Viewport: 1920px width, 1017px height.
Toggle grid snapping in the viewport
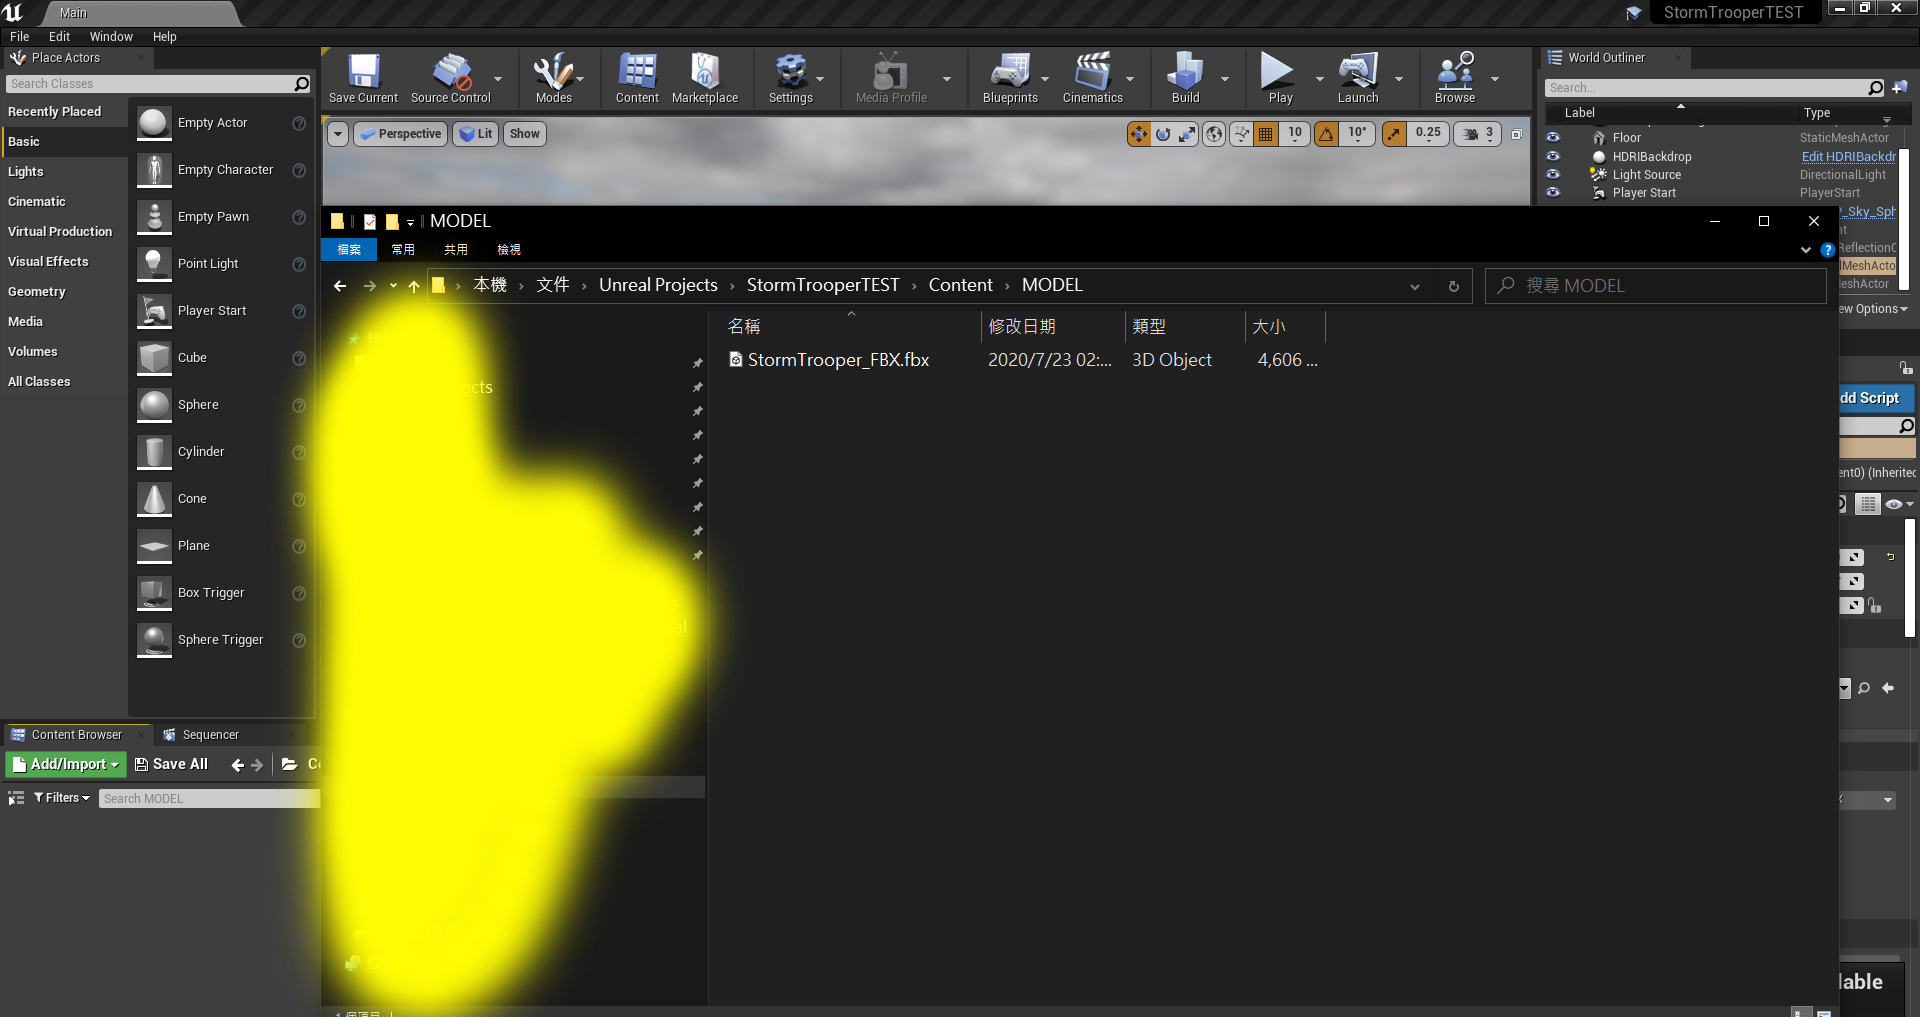1265,134
